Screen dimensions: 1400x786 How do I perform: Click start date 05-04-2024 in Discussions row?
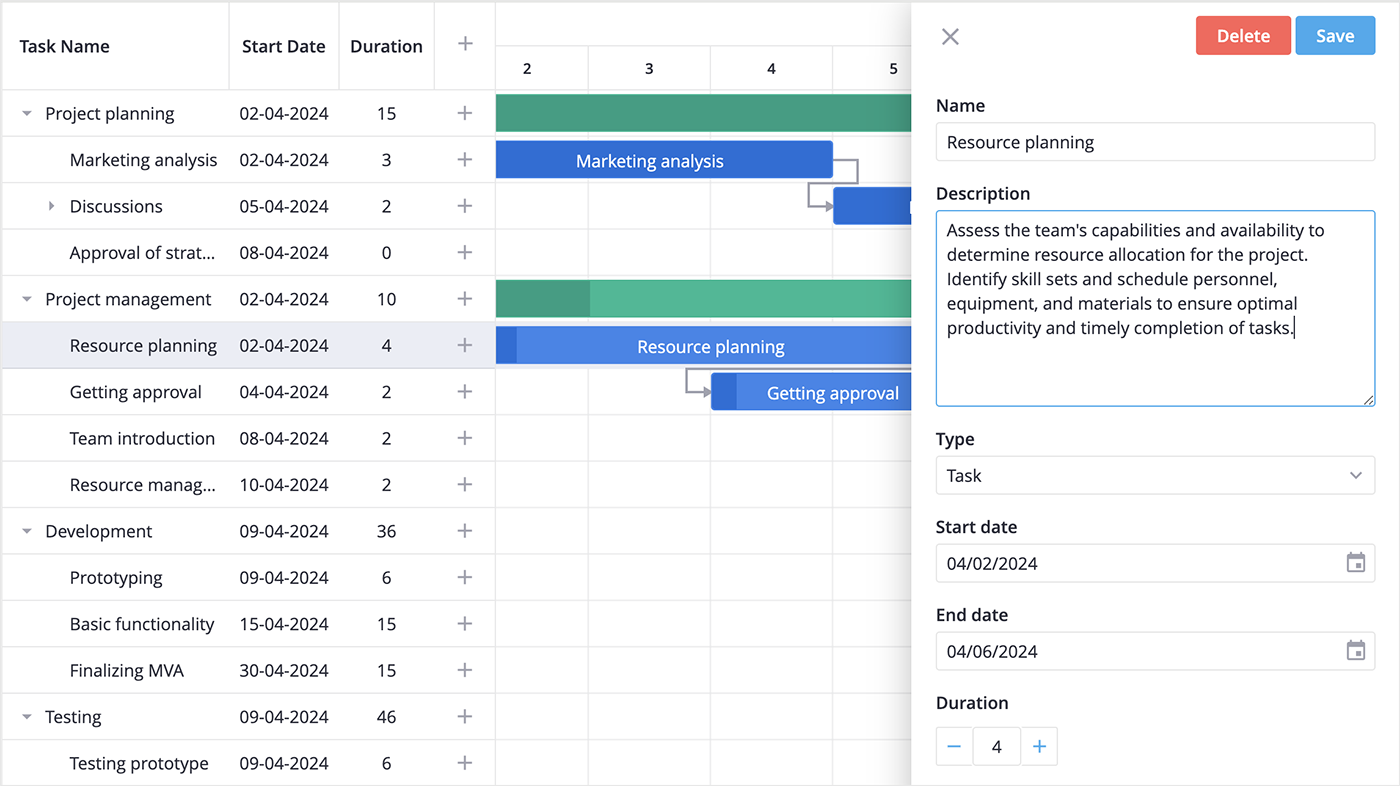pos(284,206)
